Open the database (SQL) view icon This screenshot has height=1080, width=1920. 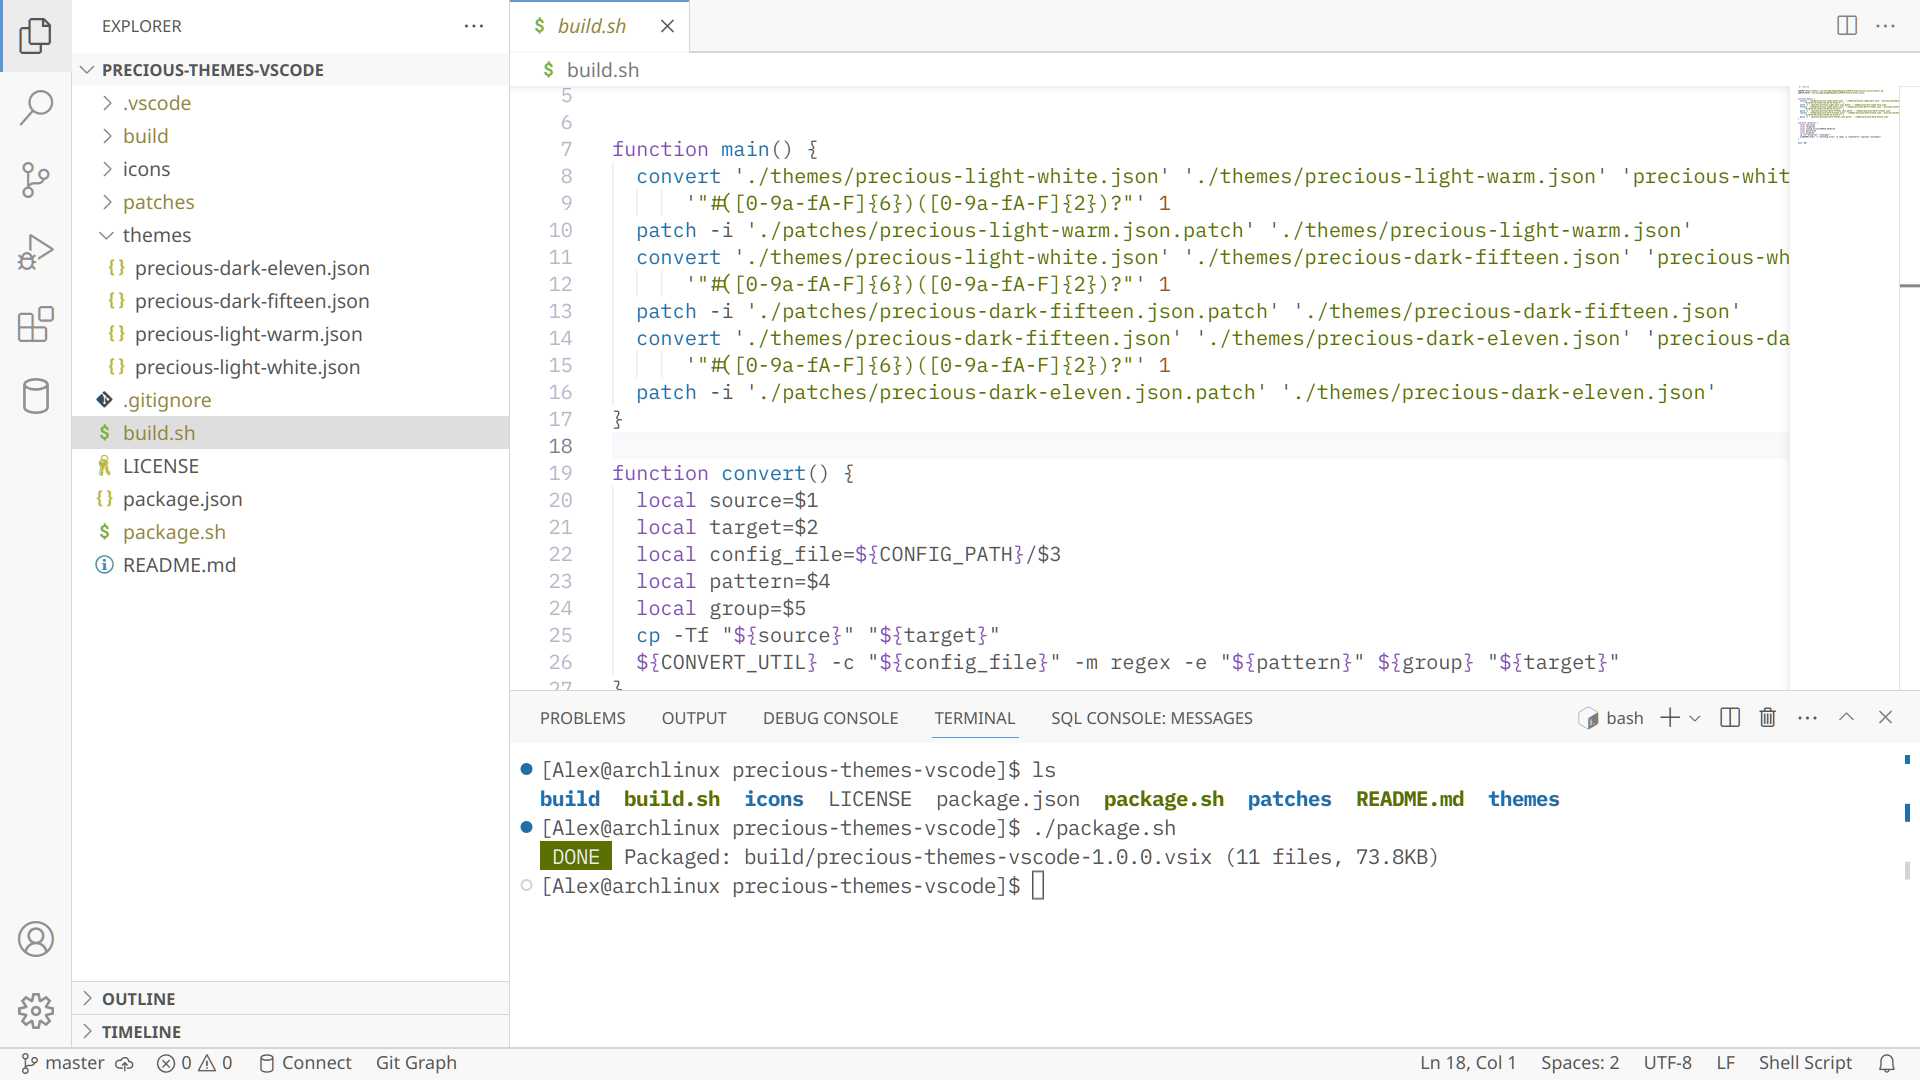[36, 396]
